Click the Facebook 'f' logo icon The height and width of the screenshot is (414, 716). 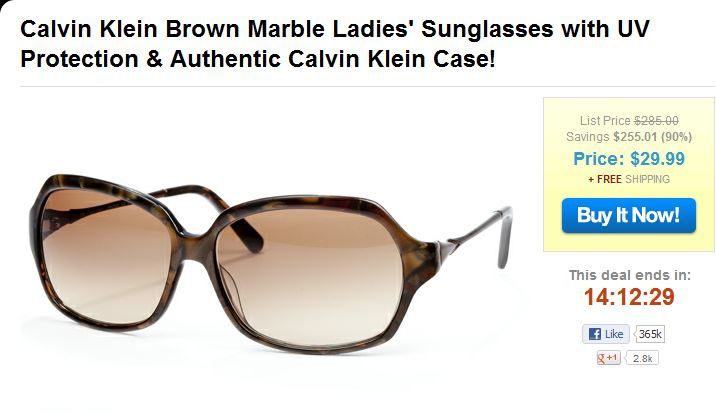pos(595,334)
